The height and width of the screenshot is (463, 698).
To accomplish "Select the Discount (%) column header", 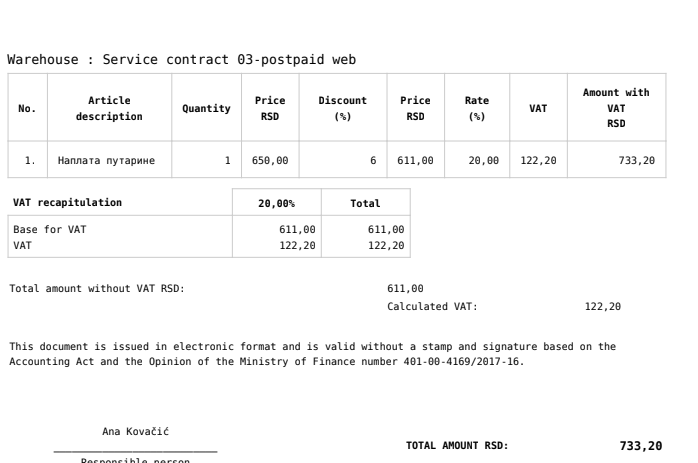I will (x=342, y=108).
